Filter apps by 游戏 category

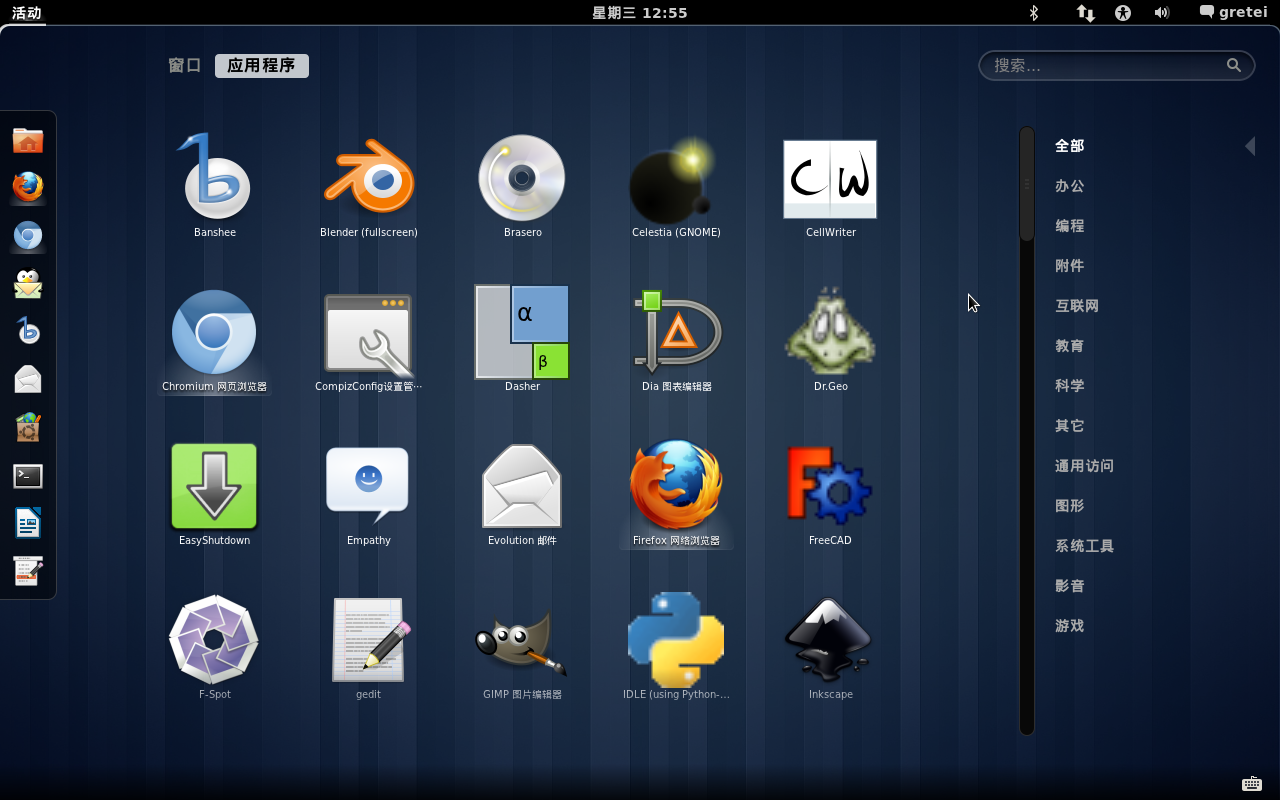(1070, 626)
